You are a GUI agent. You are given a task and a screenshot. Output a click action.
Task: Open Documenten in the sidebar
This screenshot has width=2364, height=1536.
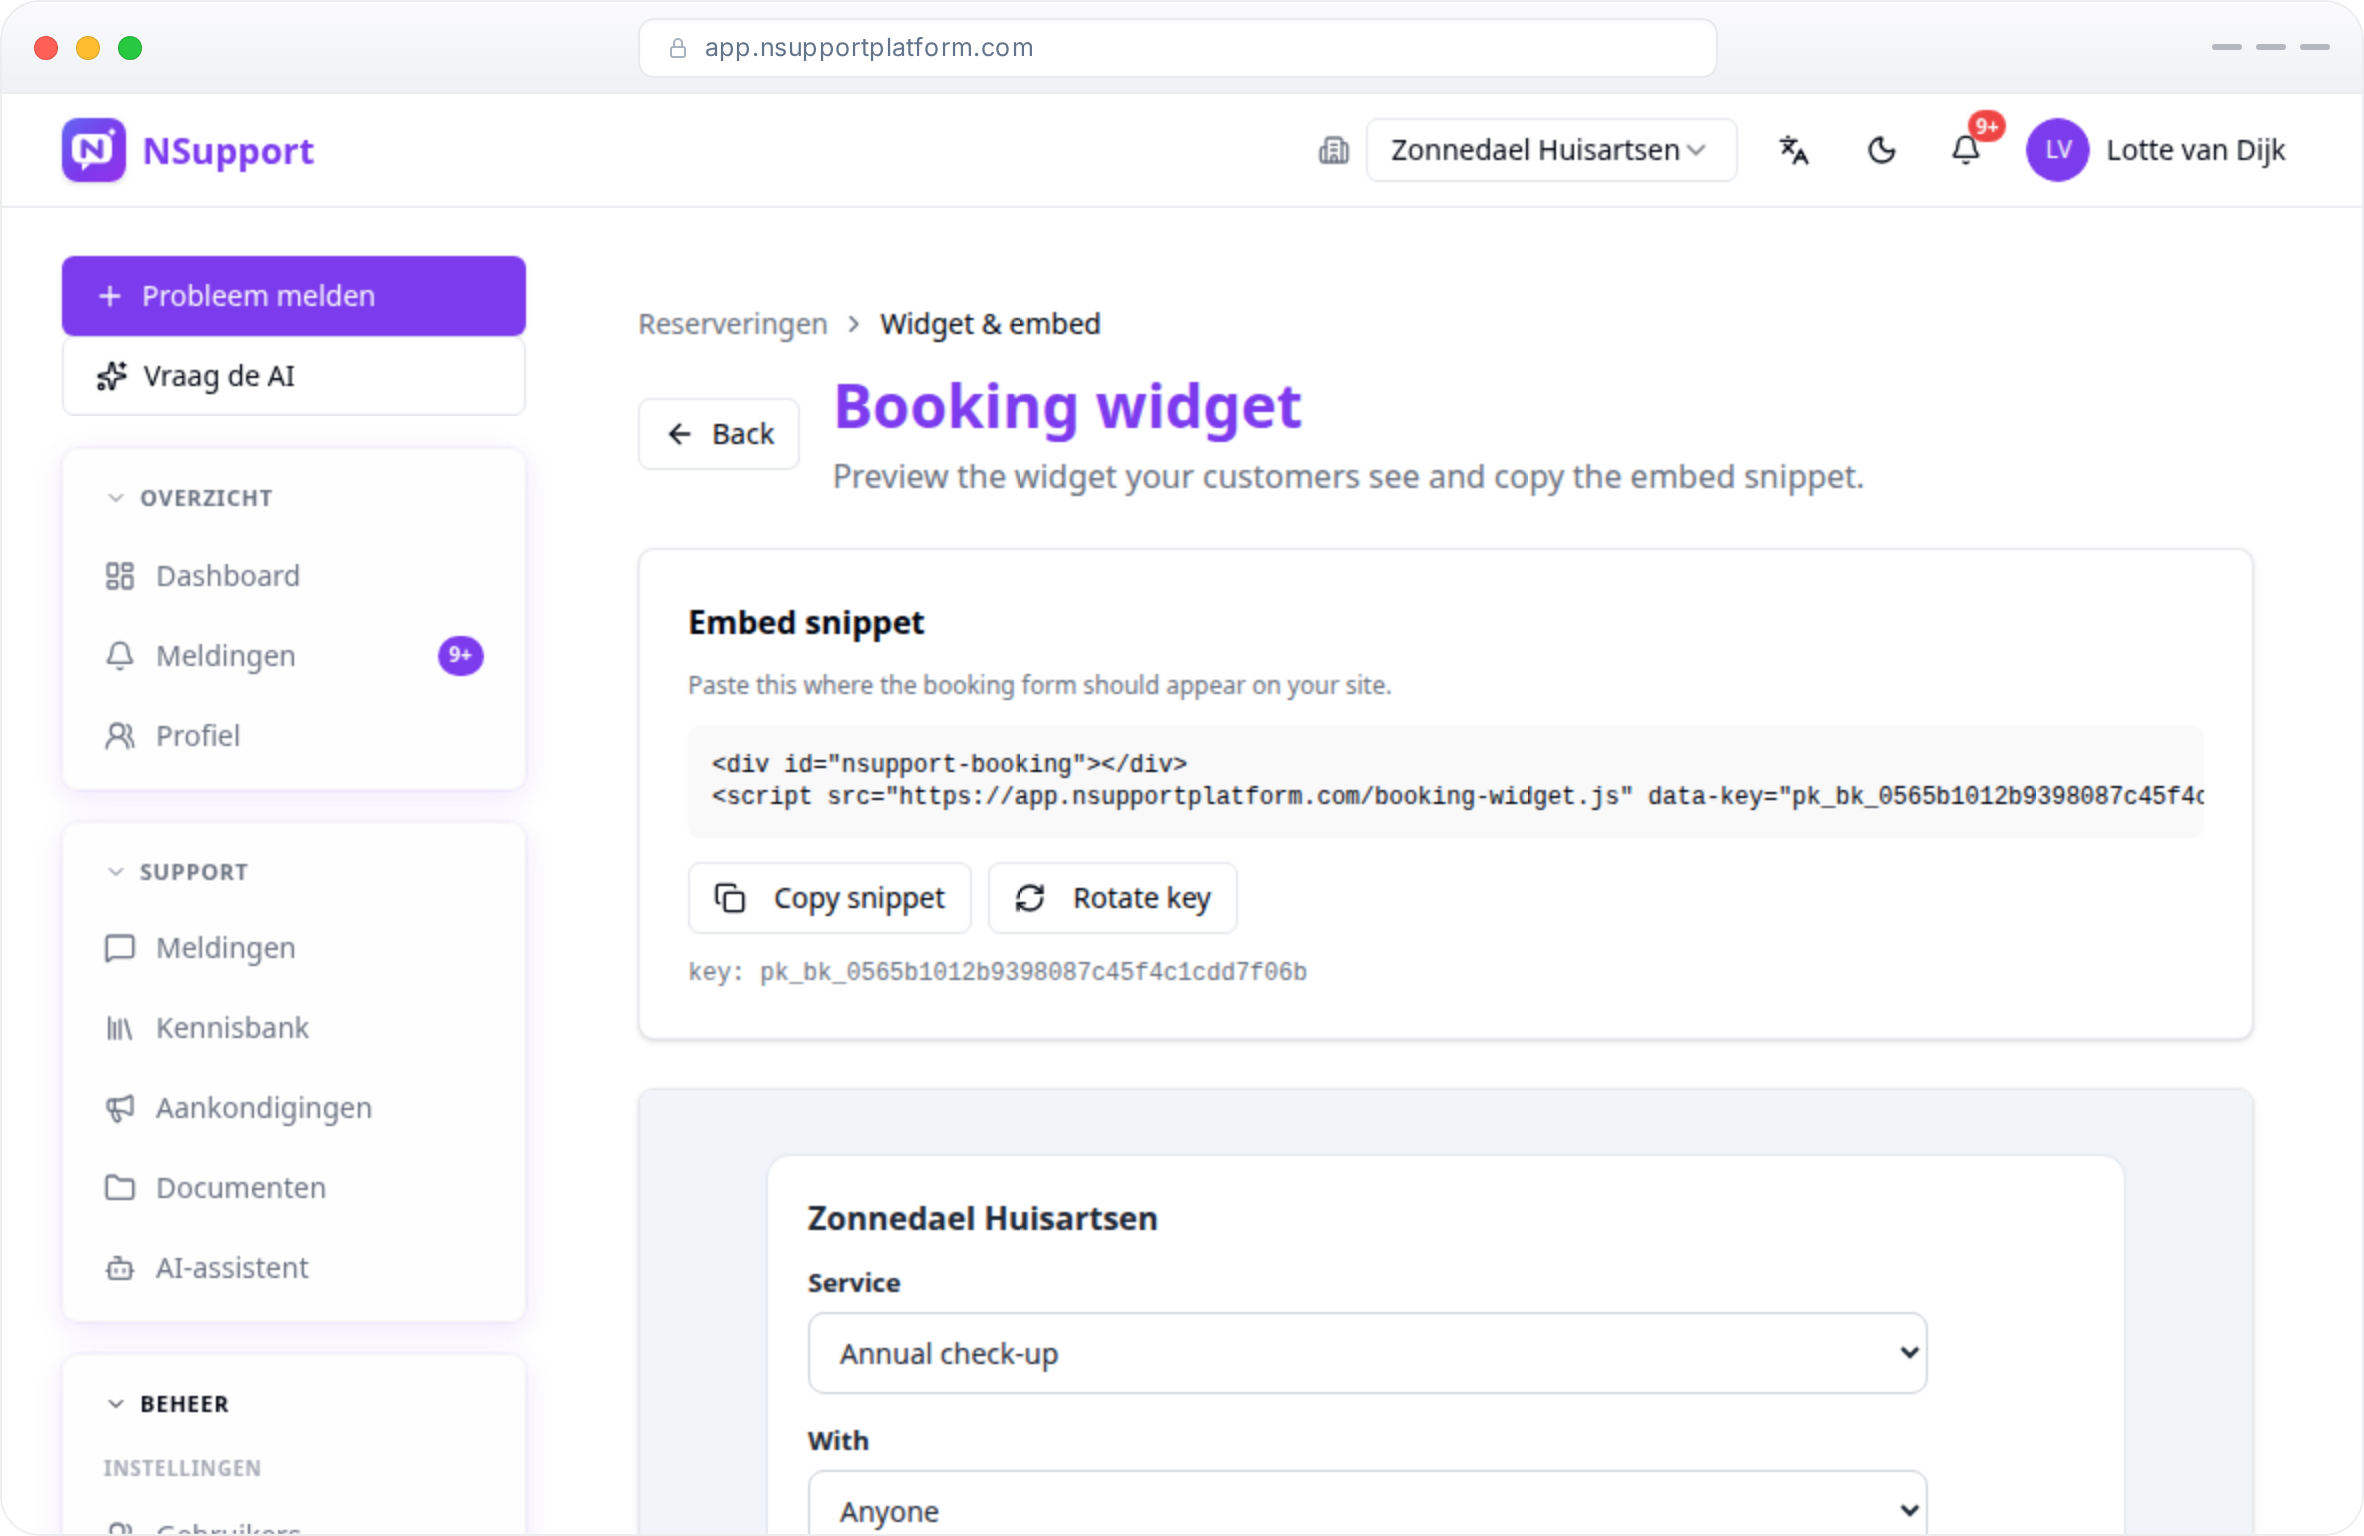pyautogui.click(x=294, y=1188)
